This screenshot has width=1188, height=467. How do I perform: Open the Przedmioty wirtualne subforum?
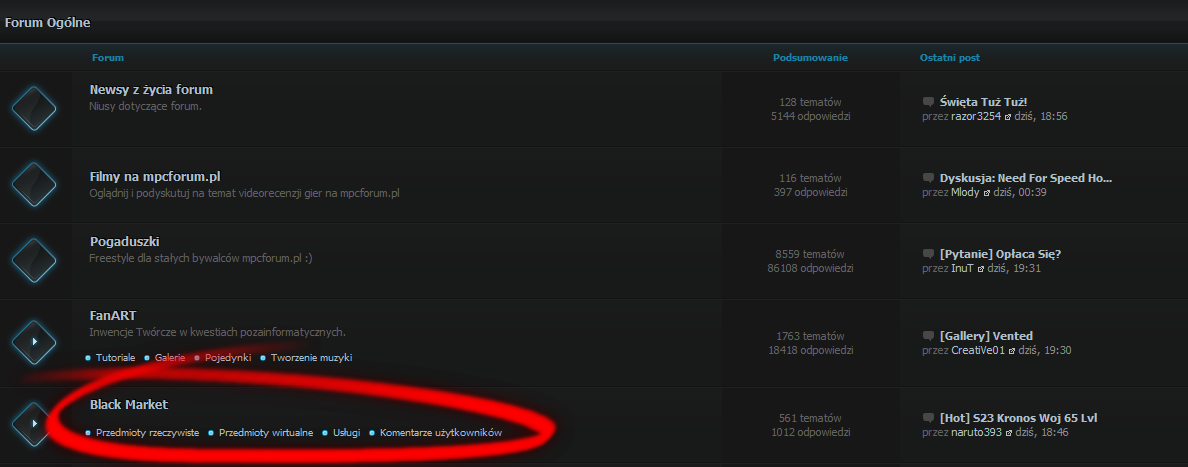coord(266,433)
